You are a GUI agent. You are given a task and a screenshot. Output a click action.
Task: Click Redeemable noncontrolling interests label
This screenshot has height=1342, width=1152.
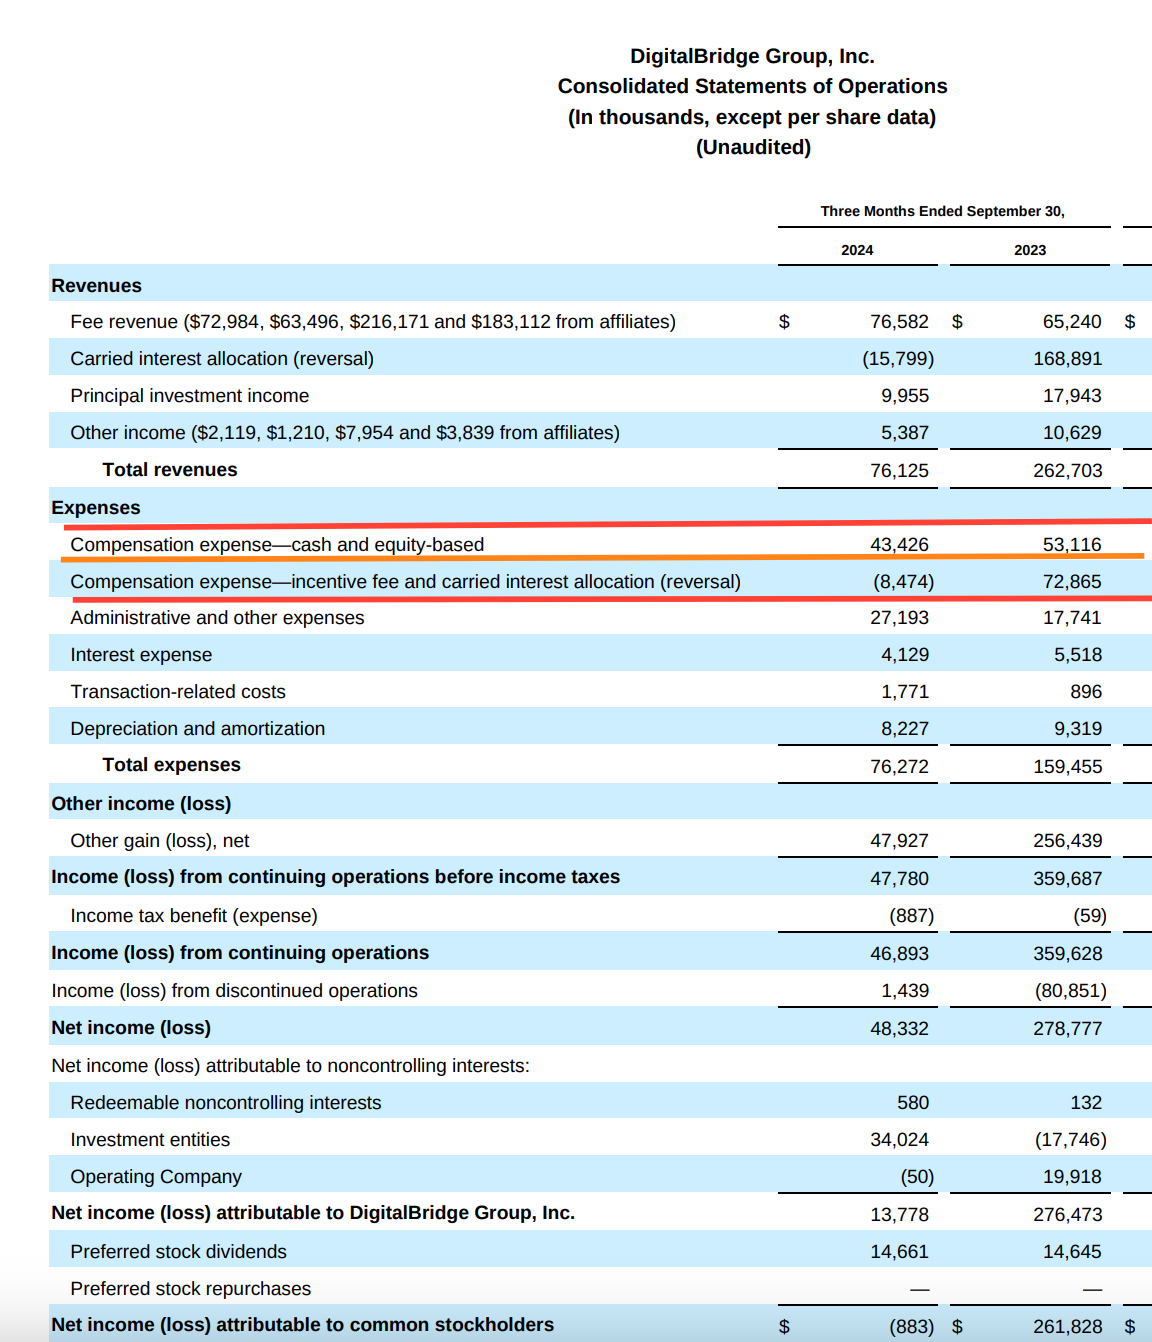(x=226, y=1103)
